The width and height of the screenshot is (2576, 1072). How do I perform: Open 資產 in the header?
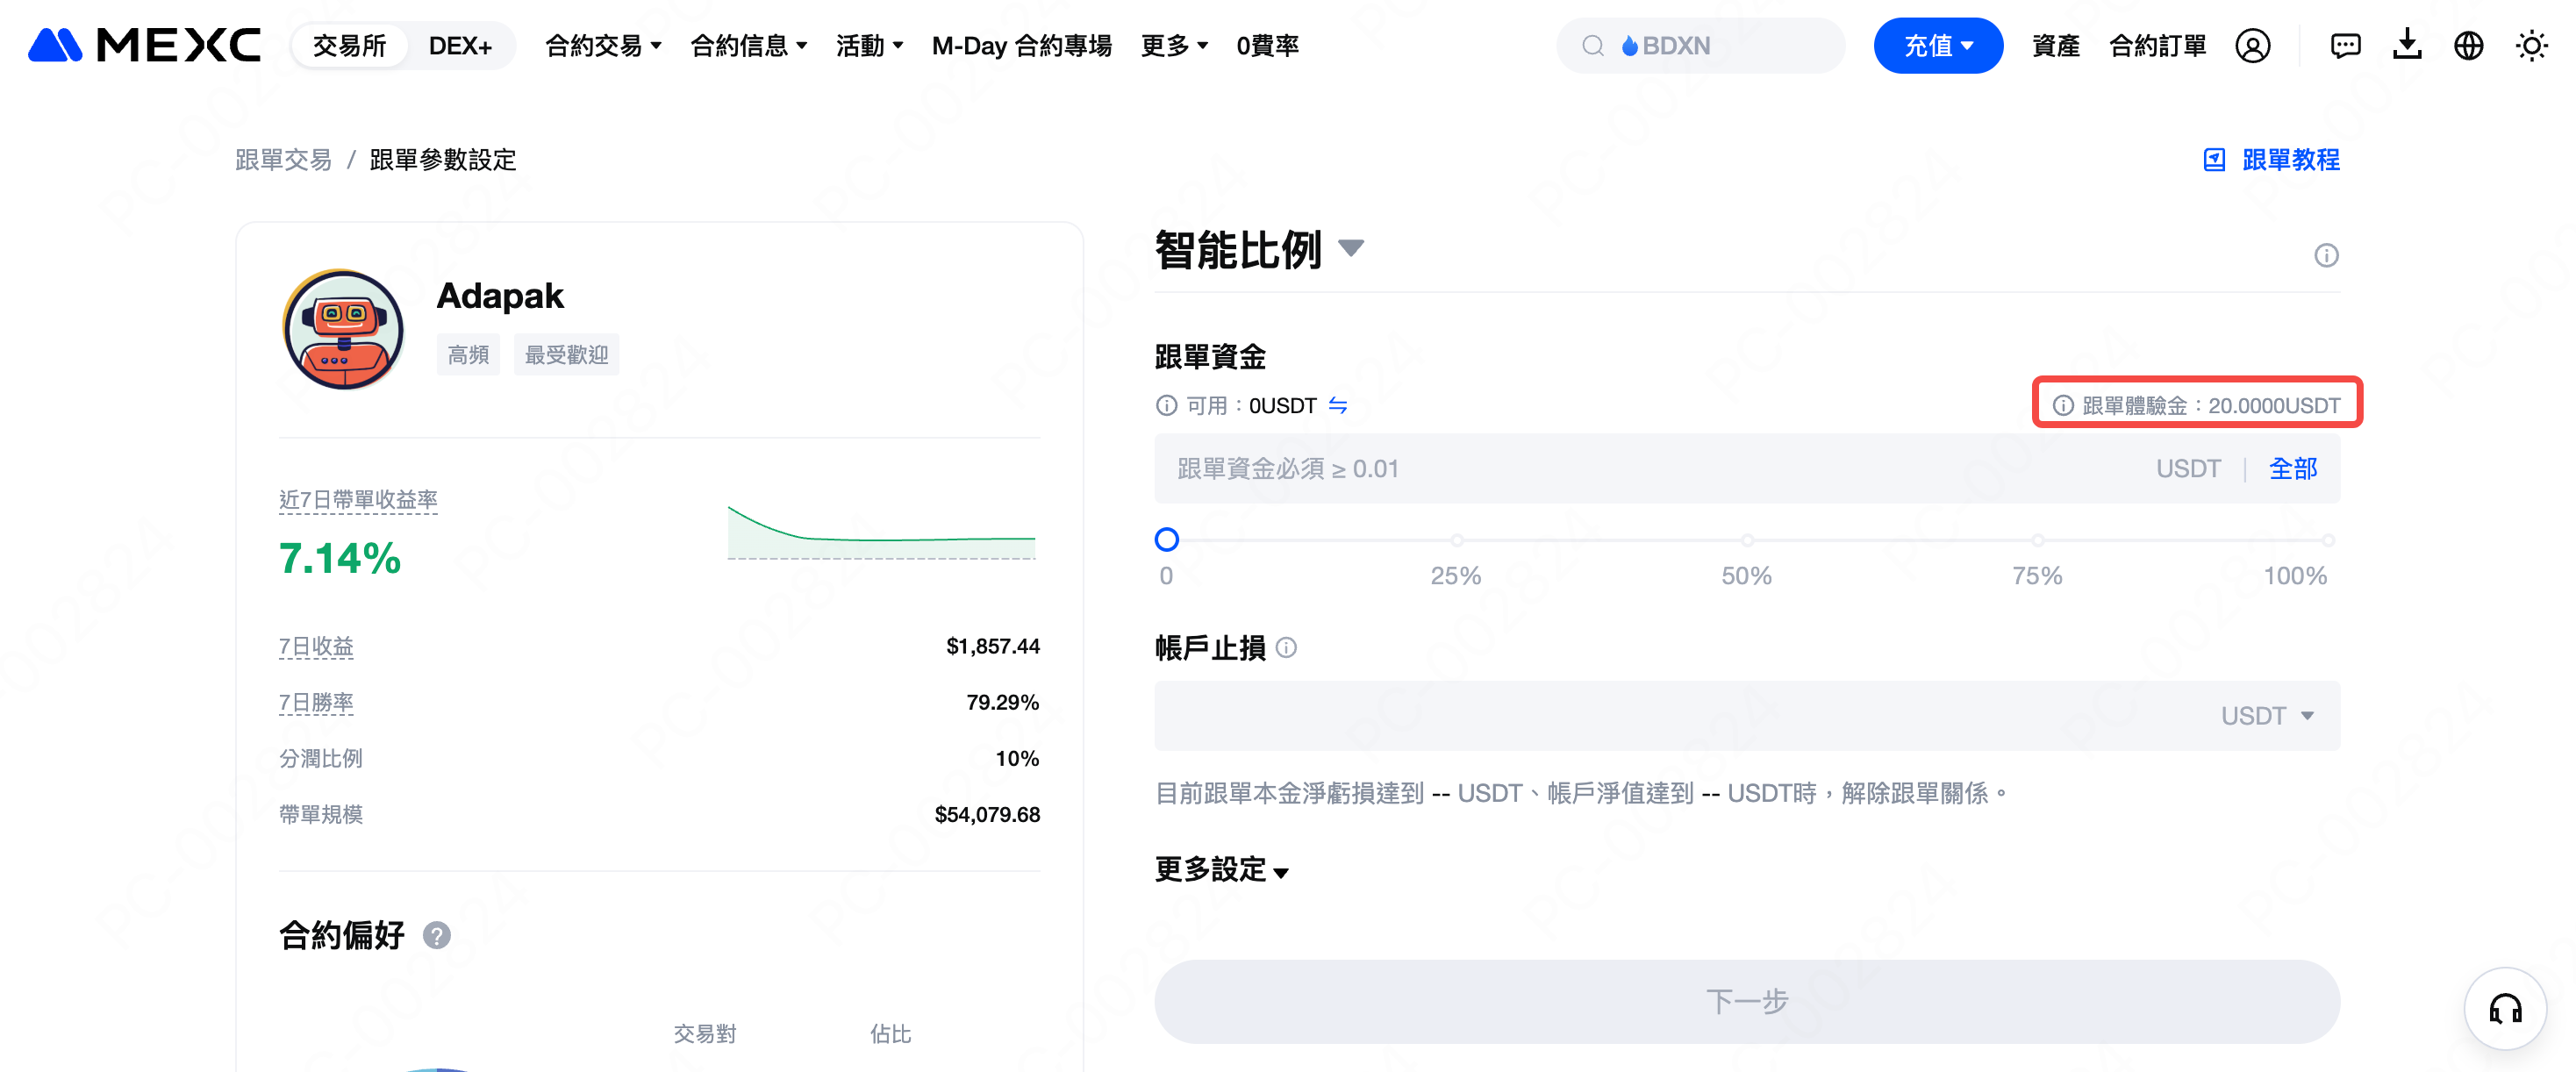2055,46
